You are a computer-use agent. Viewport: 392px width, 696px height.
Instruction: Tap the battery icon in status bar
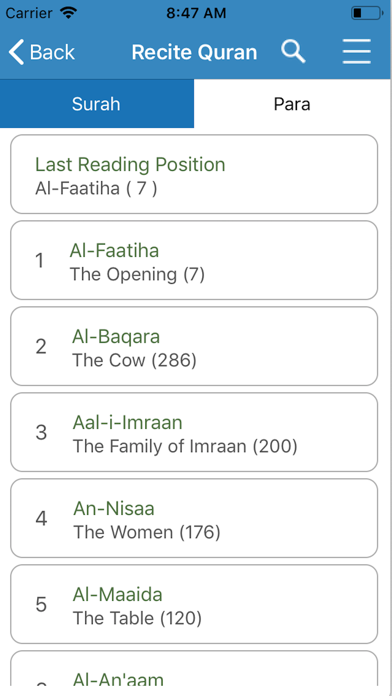click(368, 13)
